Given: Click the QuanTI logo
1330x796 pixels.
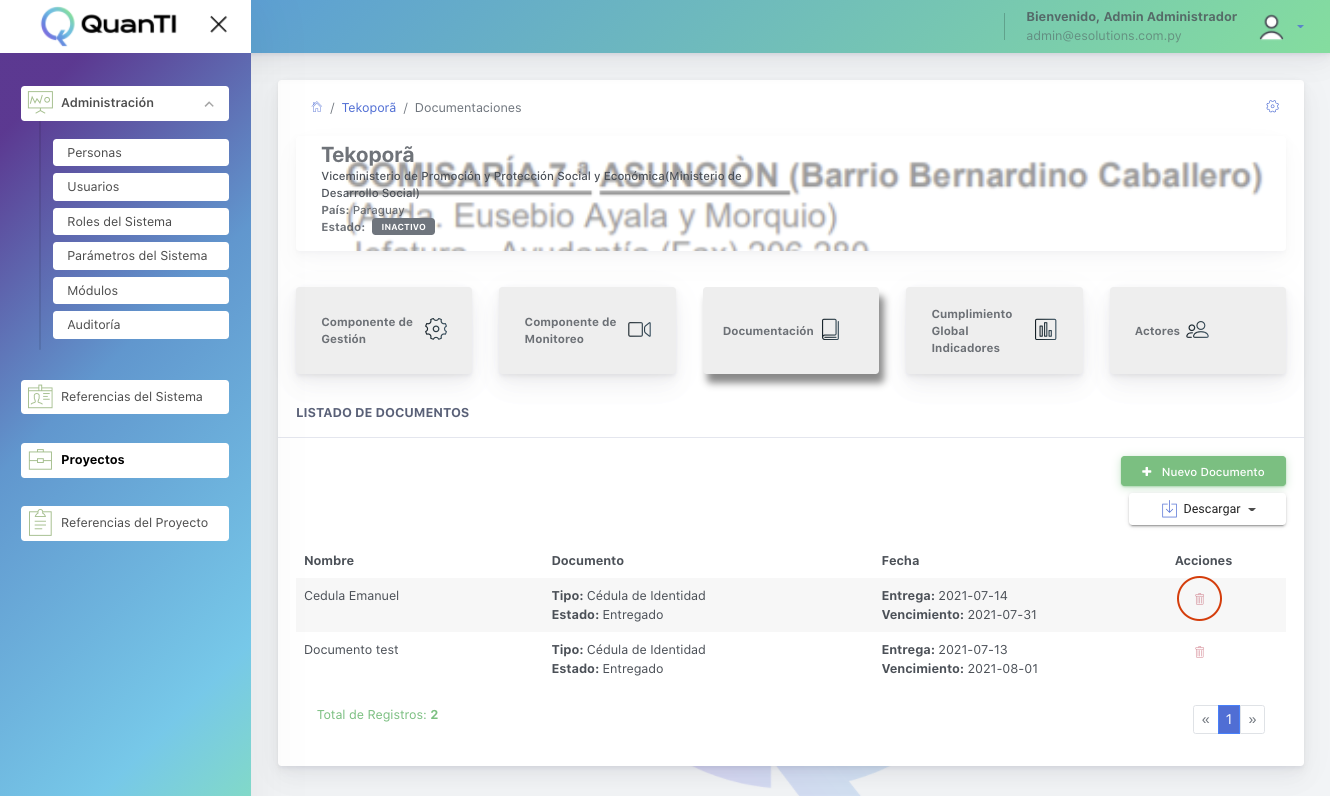Looking at the screenshot, I should tap(109, 25).
